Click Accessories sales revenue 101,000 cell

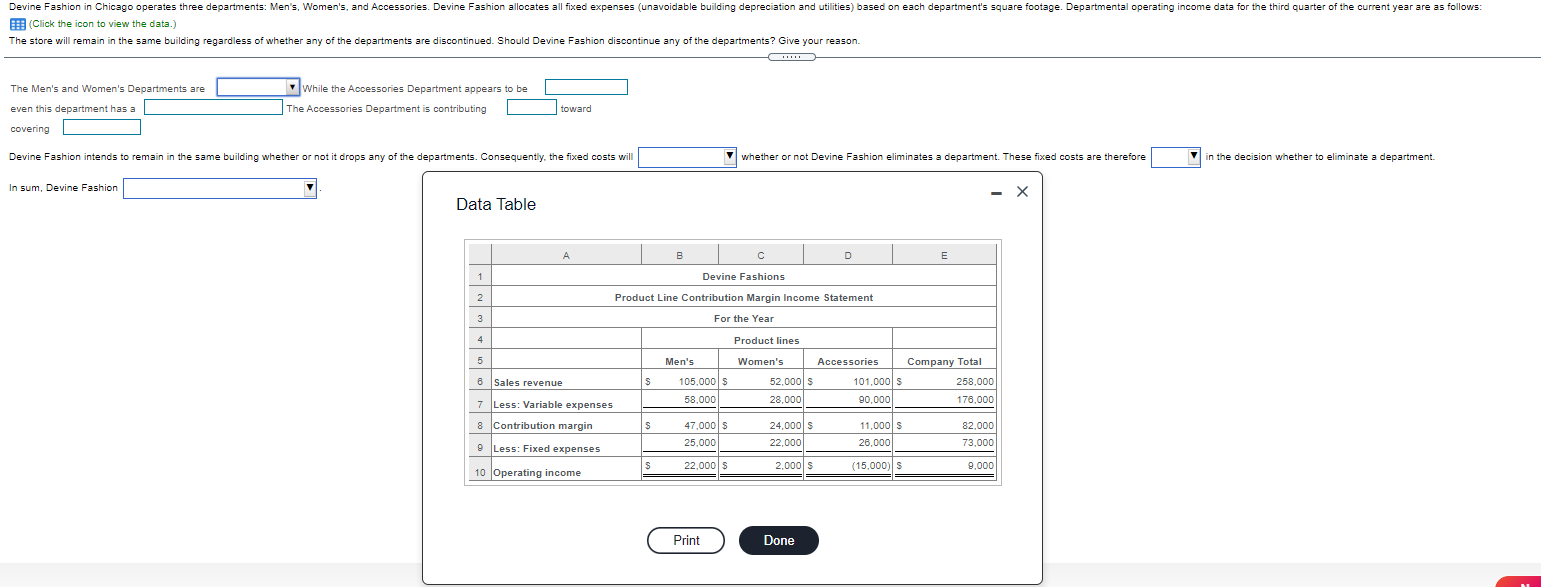[848, 382]
